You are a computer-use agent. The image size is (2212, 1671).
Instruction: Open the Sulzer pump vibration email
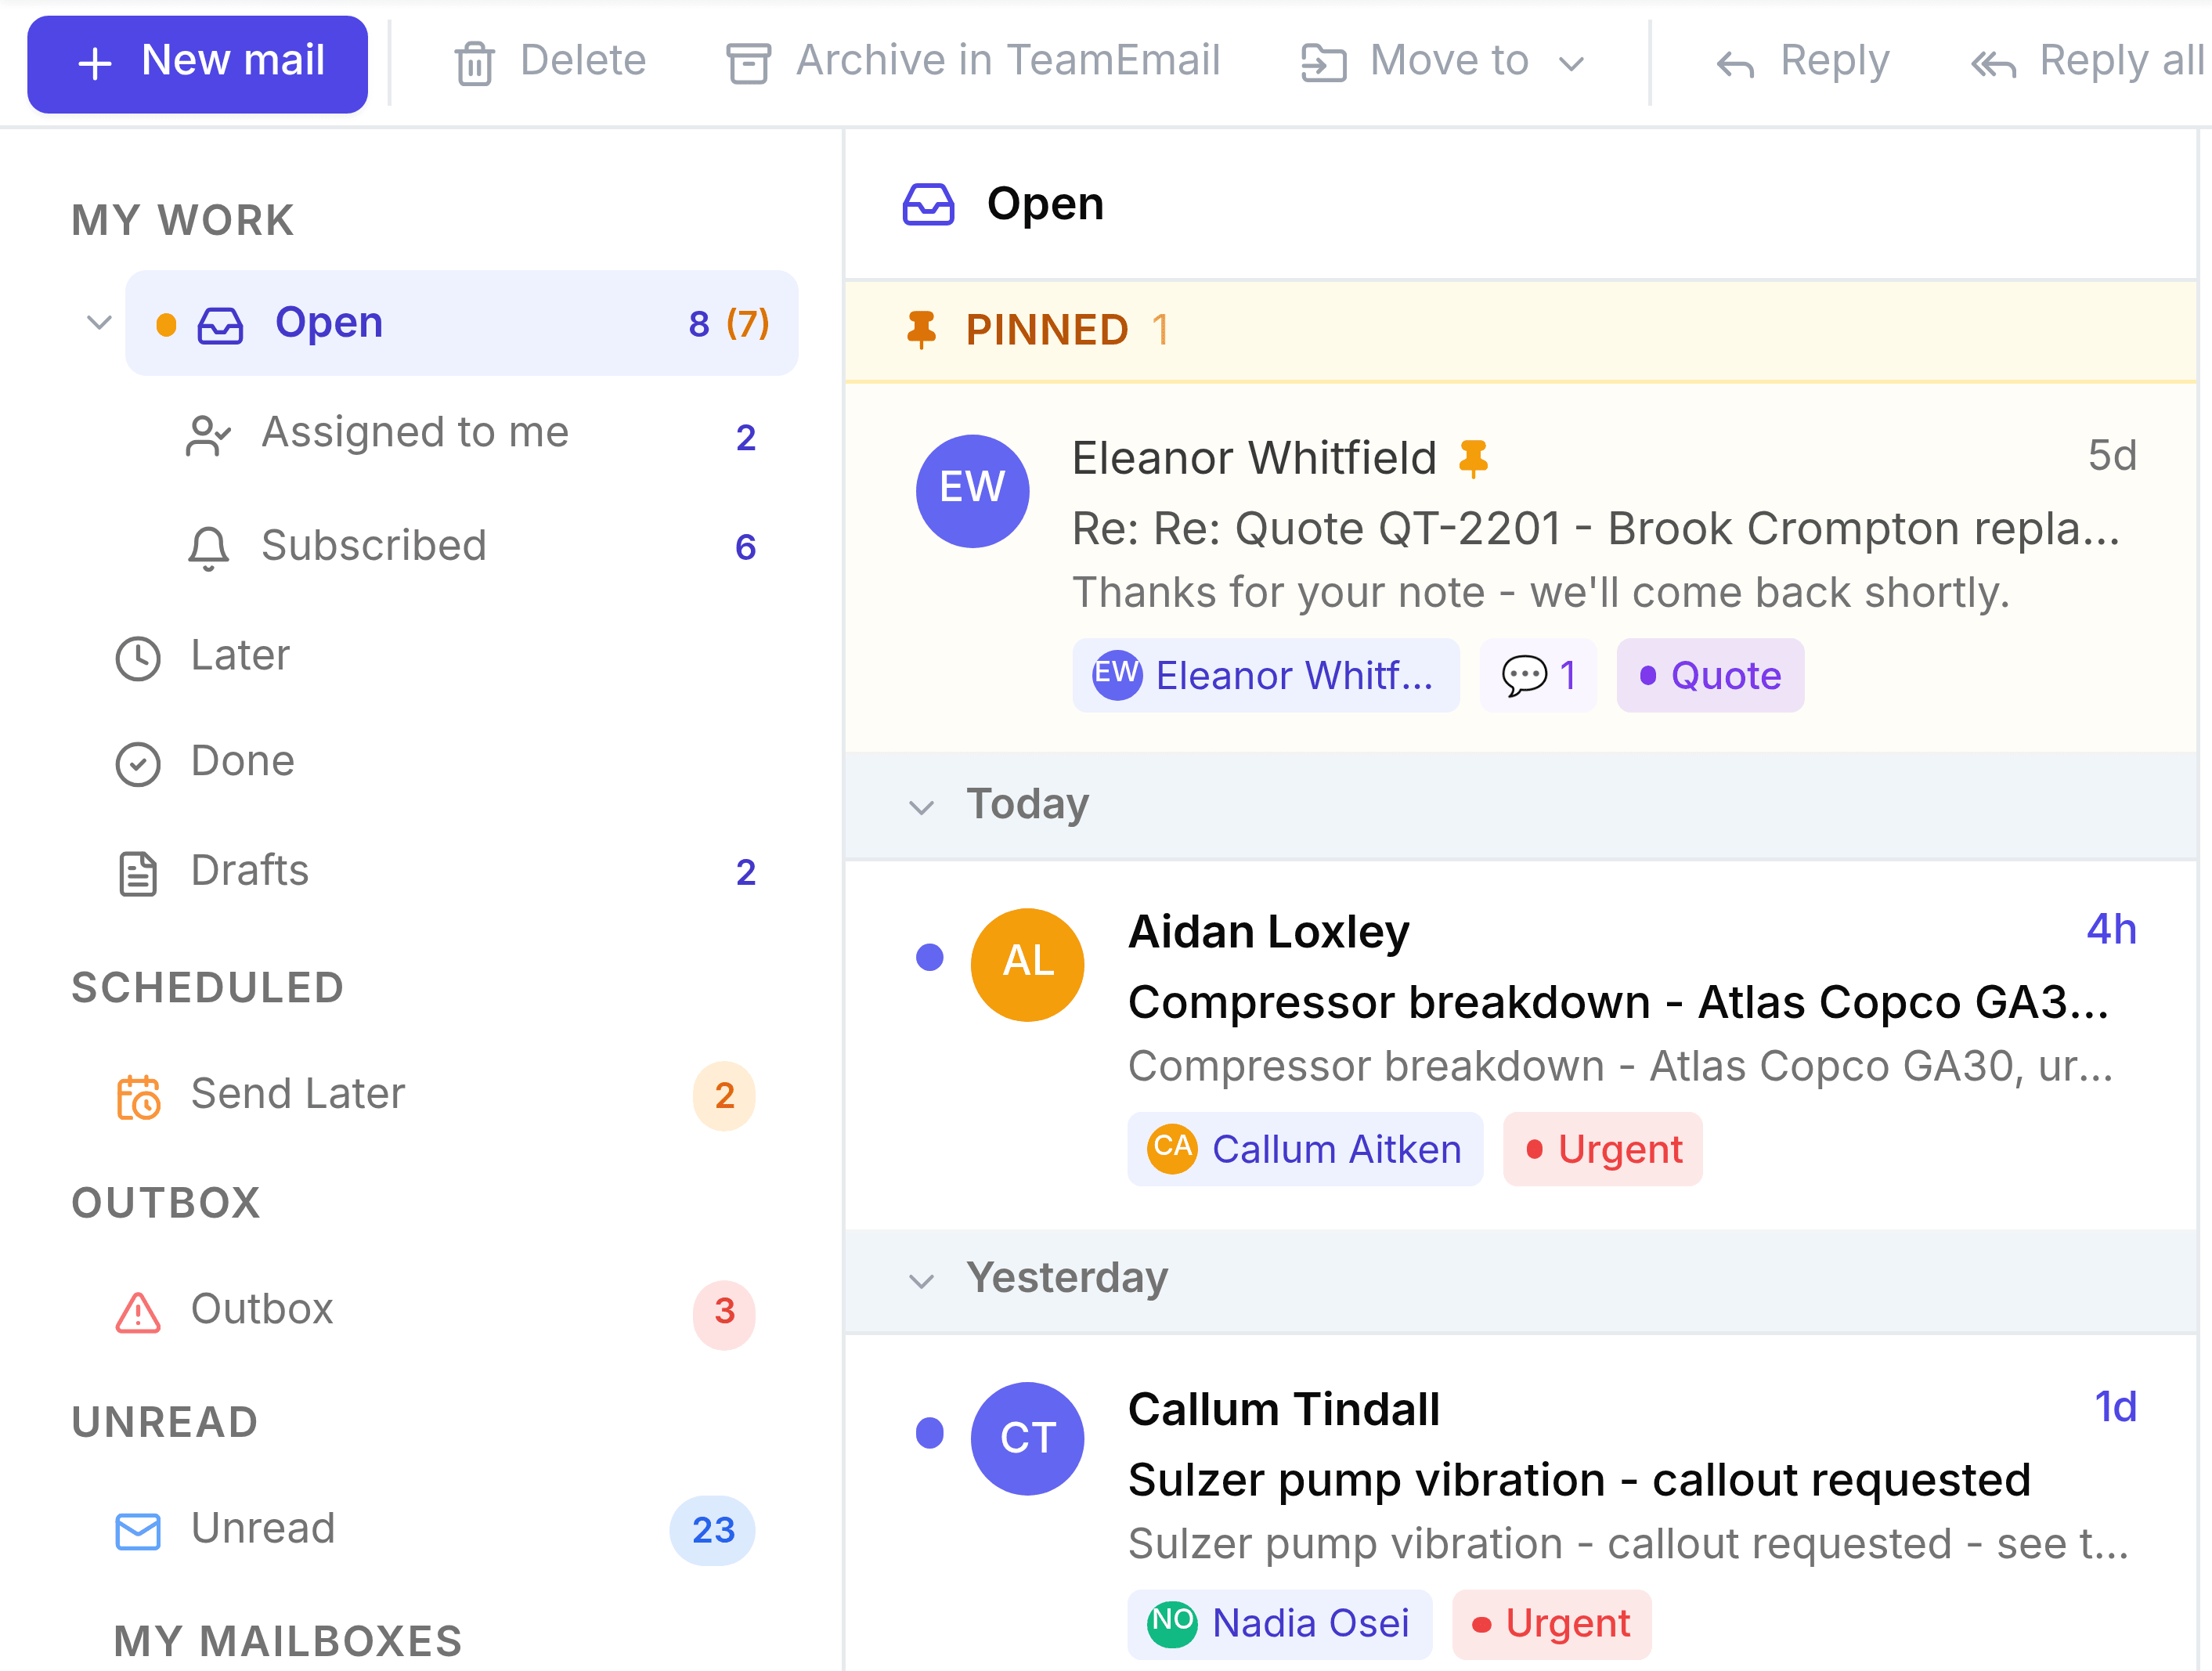(x=1521, y=1504)
